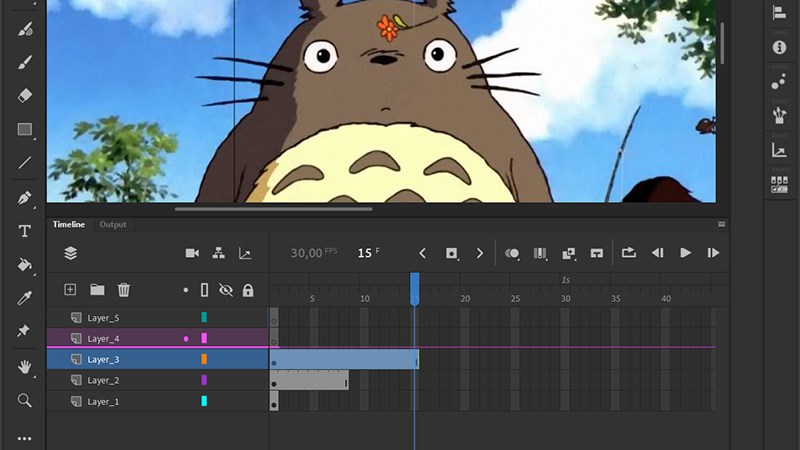The height and width of the screenshot is (450, 800).
Task: Open create tween options
Action: click(x=568, y=253)
